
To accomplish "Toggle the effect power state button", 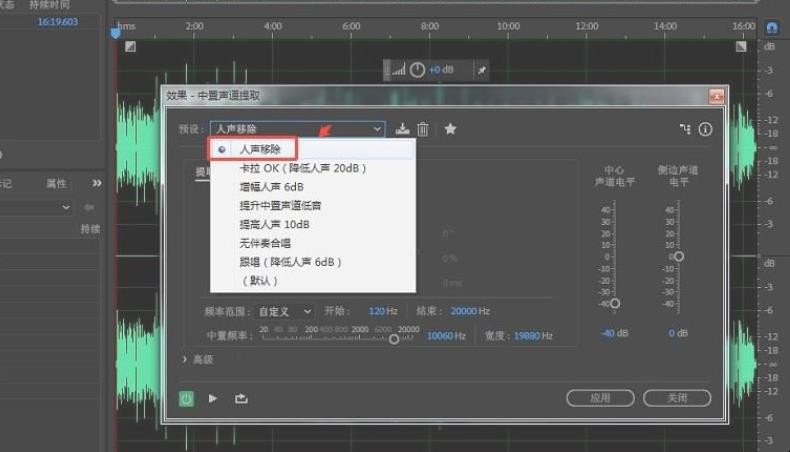I will [186, 399].
